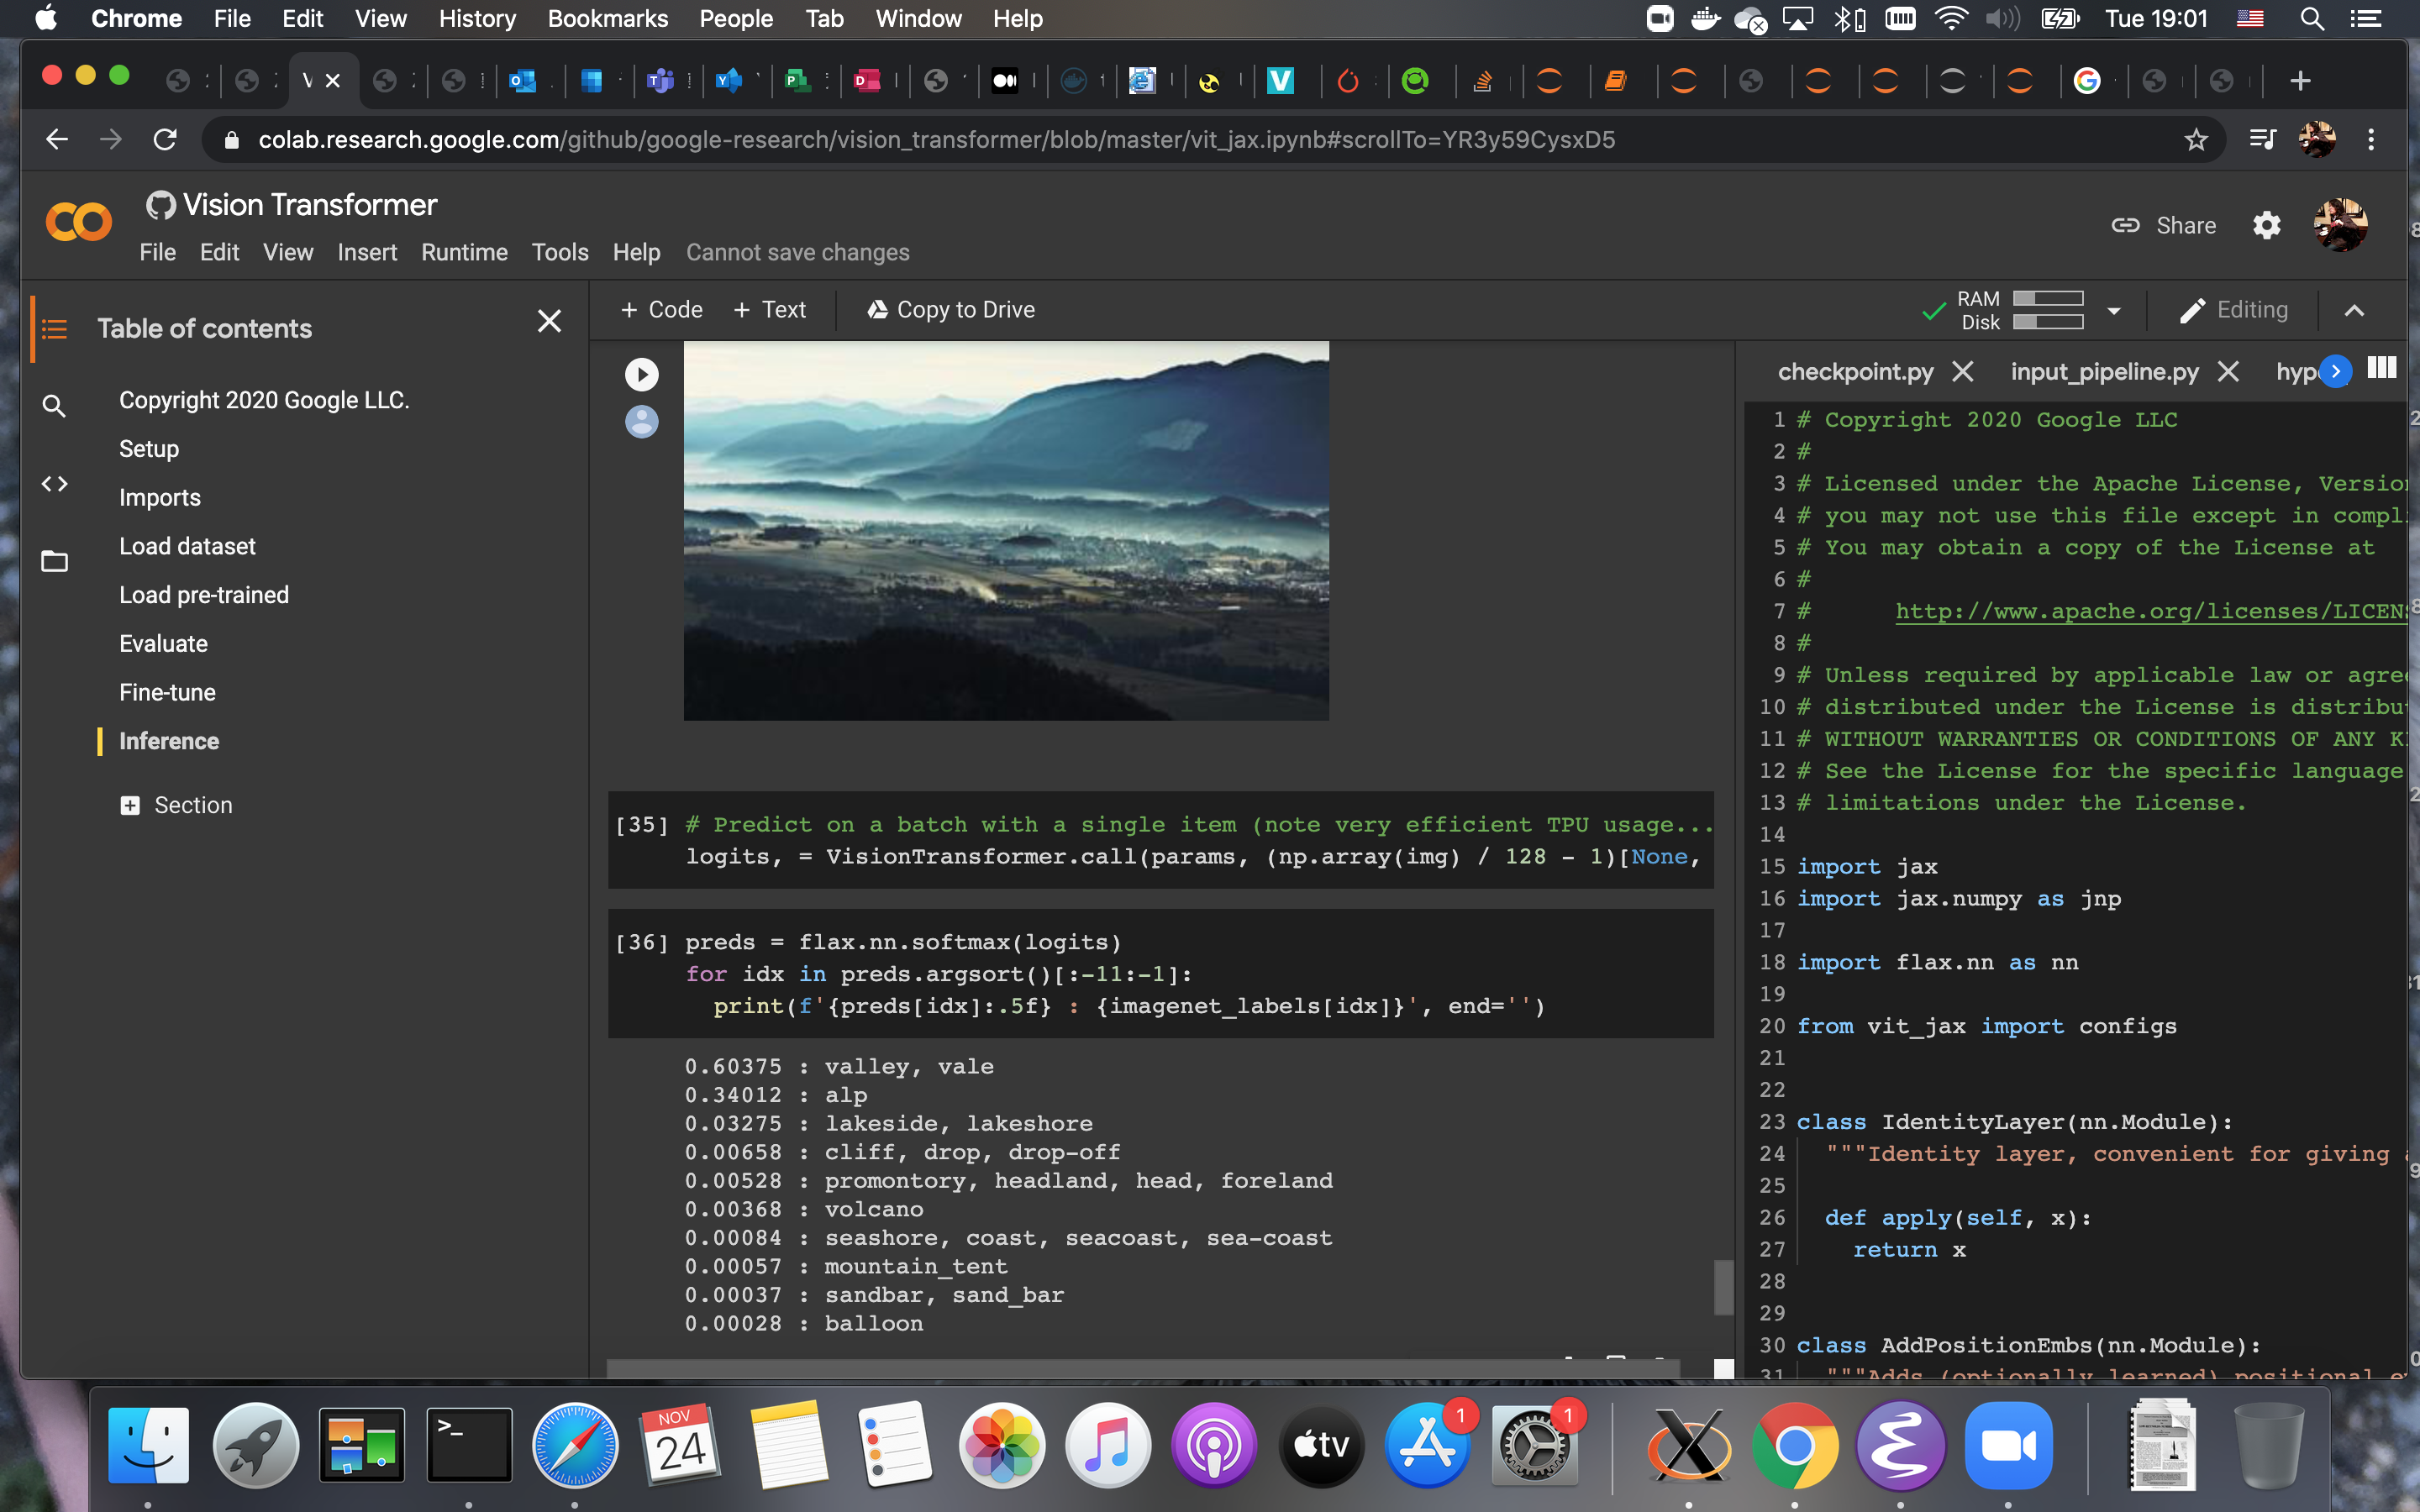This screenshot has width=2420, height=1512.
Task: Run the cell with the play button
Action: tap(641, 374)
